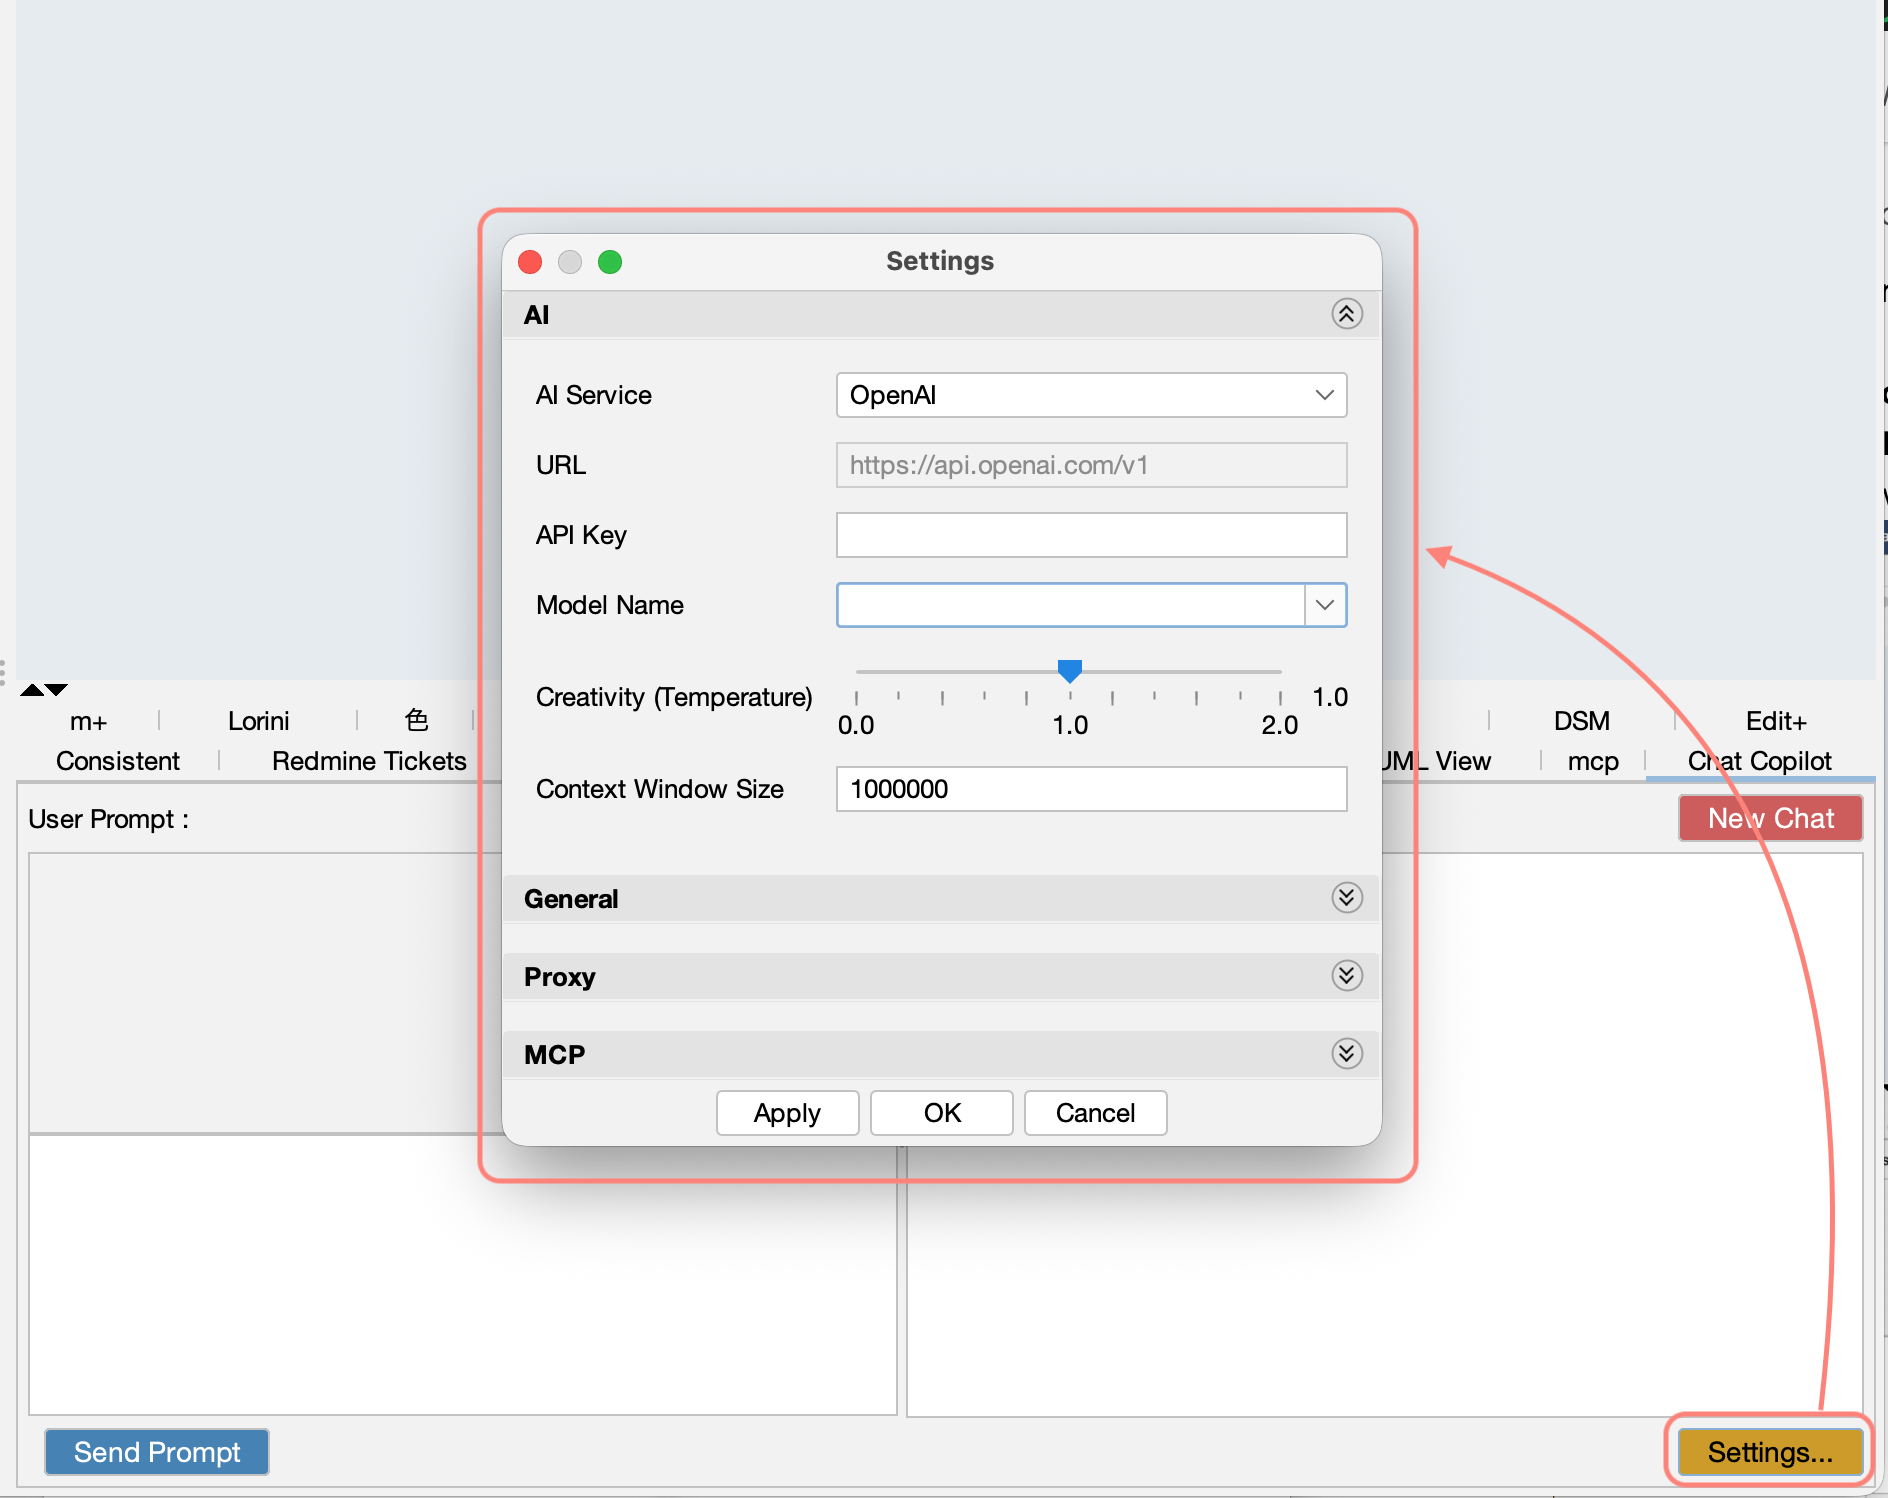1888x1498 pixels.
Task: Switch to the Chat Copilot tab
Action: tap(1759, 761)
